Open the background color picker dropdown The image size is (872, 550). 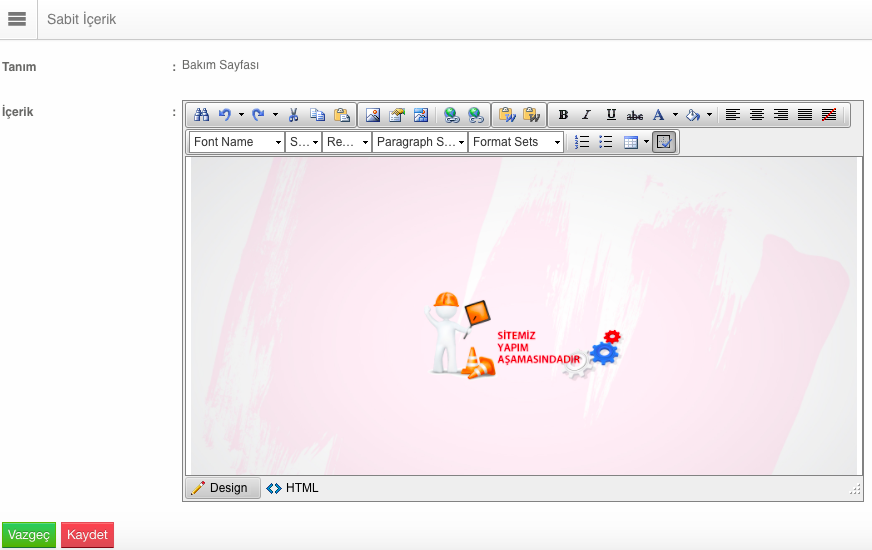click(709, 115)
